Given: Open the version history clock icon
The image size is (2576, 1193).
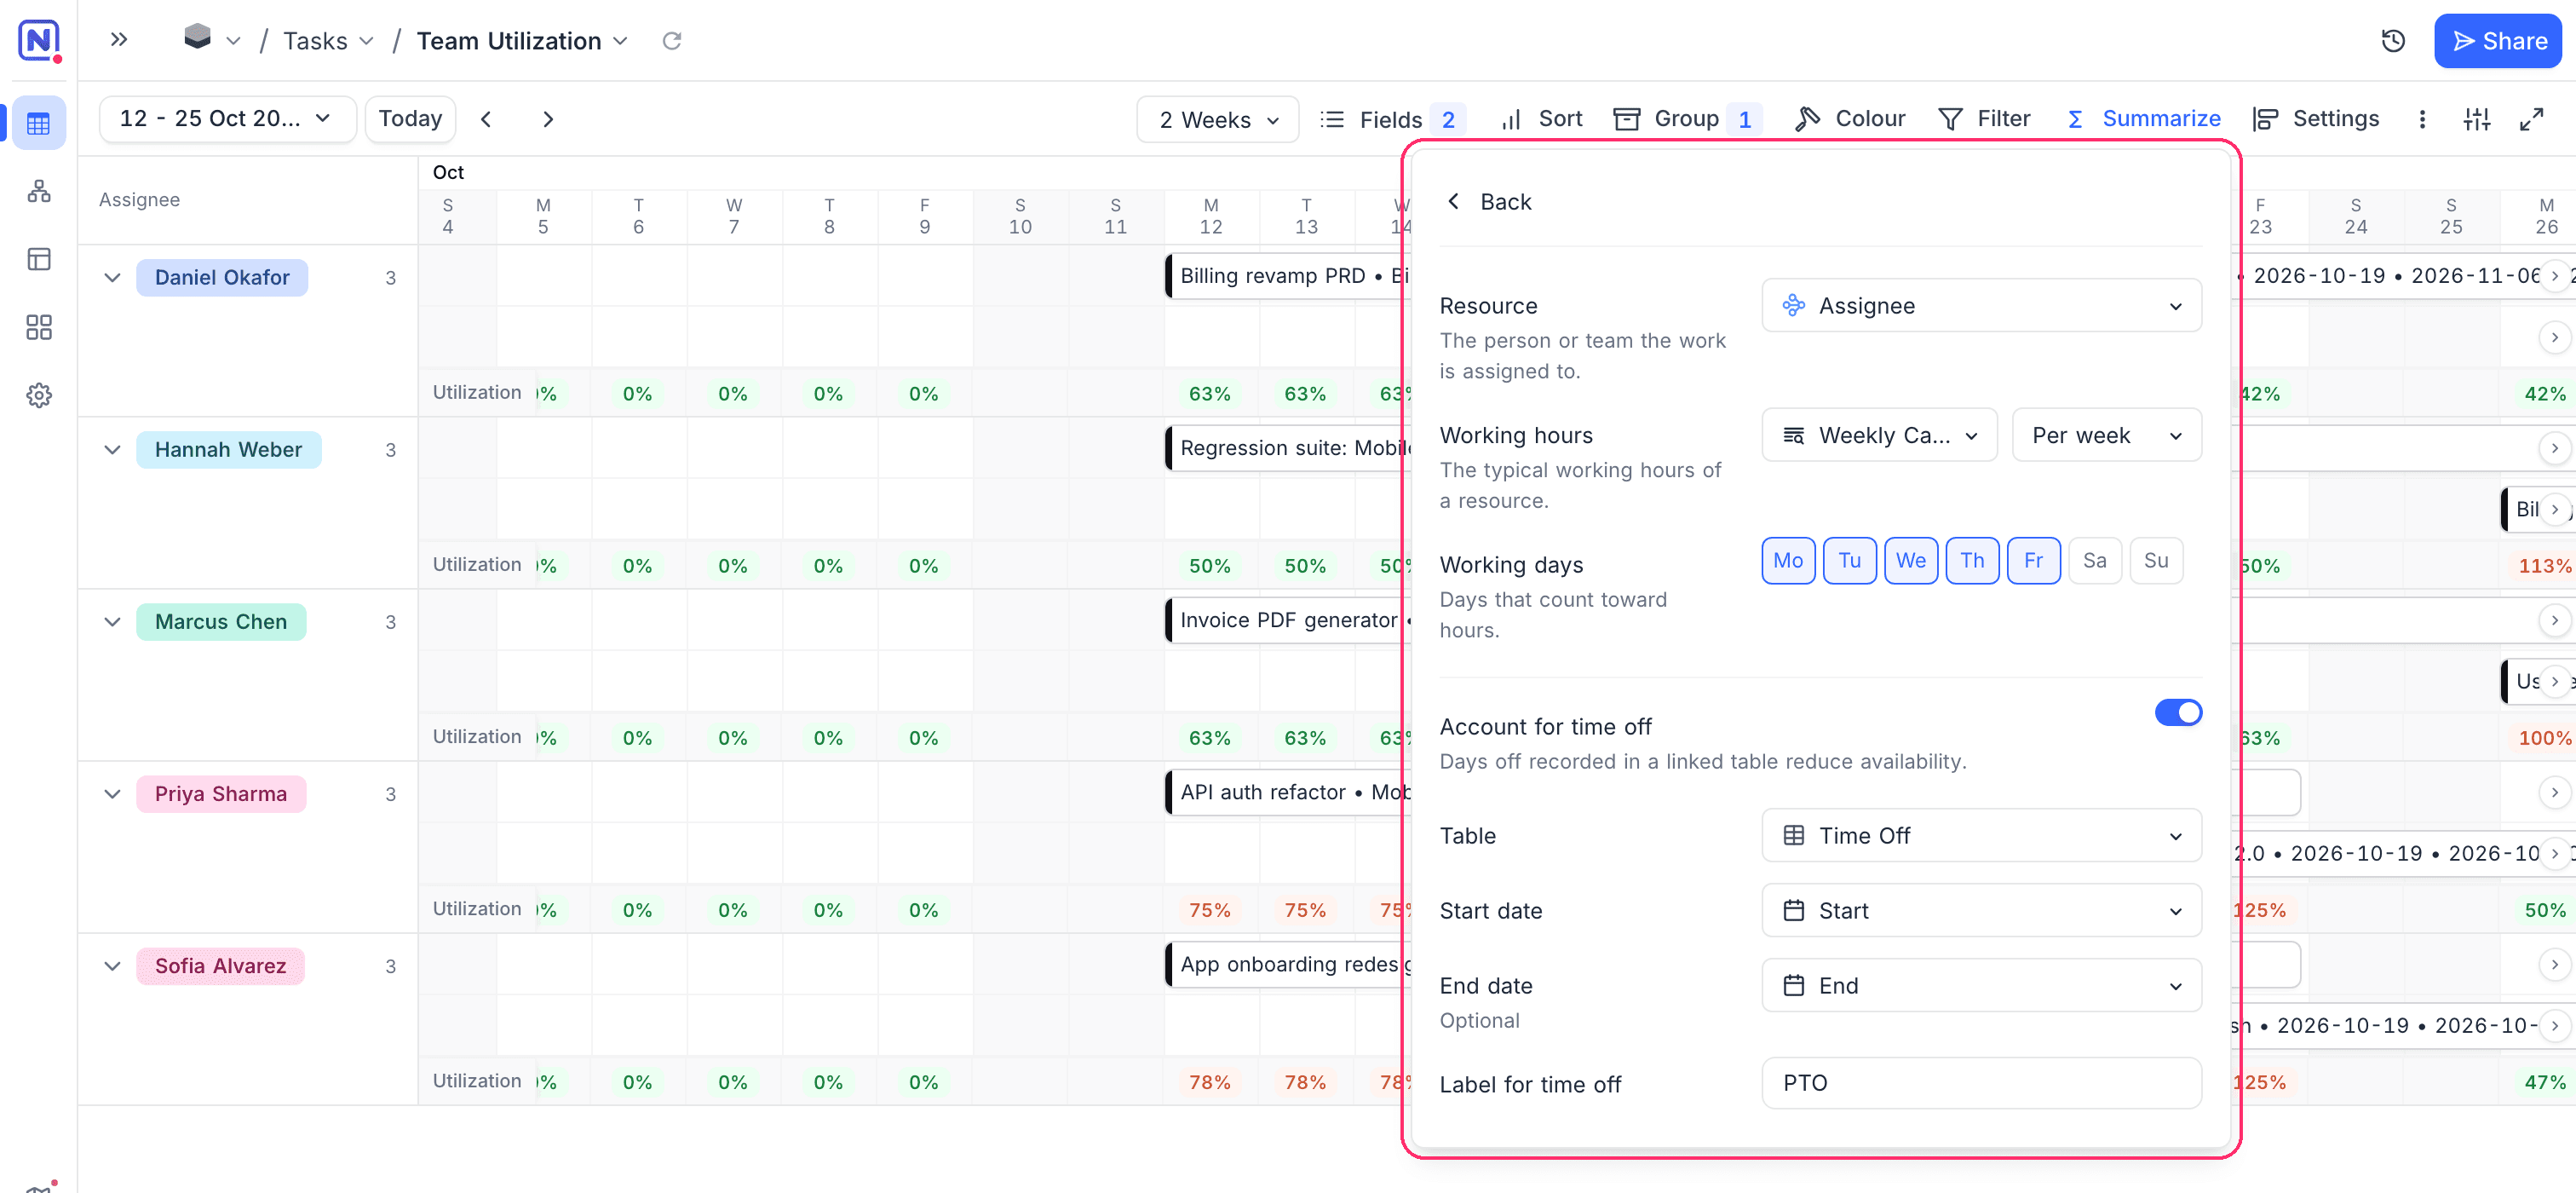Looking at the screenshot, I should tap(2392, 41).
